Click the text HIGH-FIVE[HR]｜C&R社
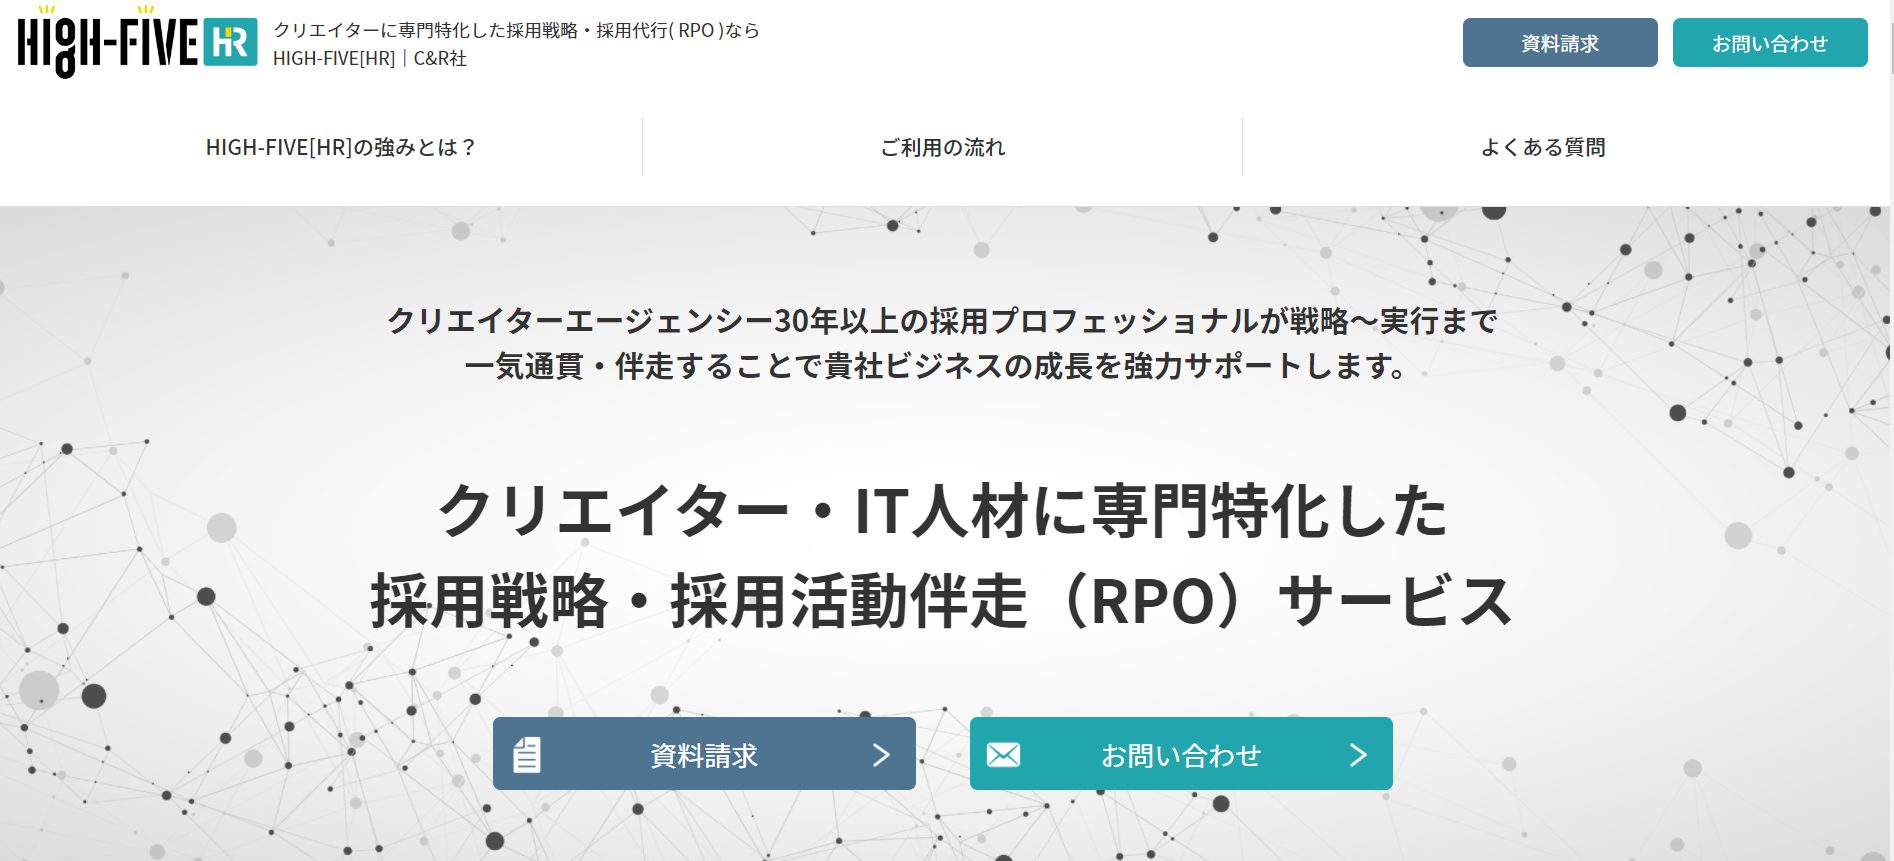1894x861 pixels. [370, 58]
